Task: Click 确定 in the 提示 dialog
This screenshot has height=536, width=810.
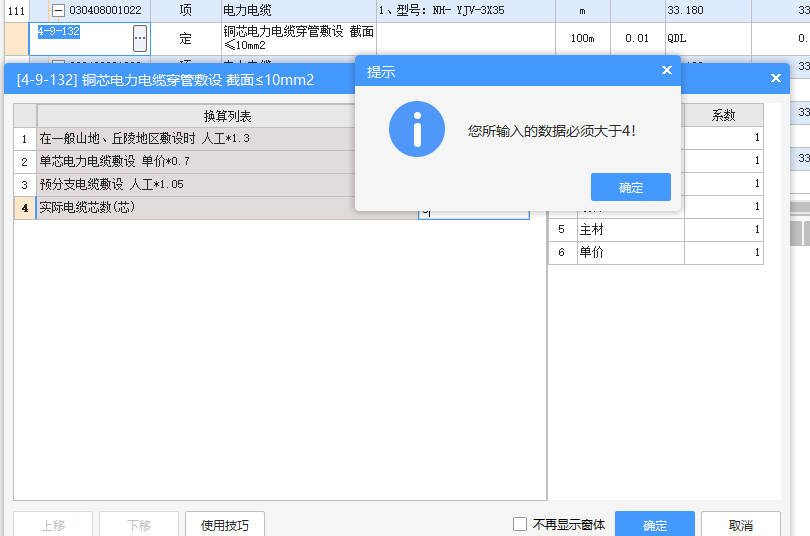Action: [631, 187]
